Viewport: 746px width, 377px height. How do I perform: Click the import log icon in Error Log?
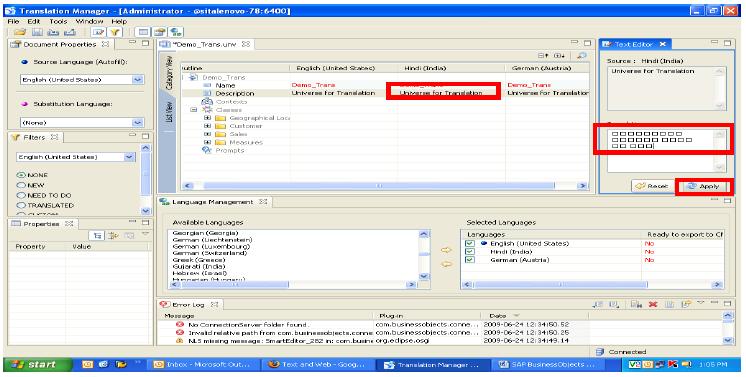click(614, 304)
